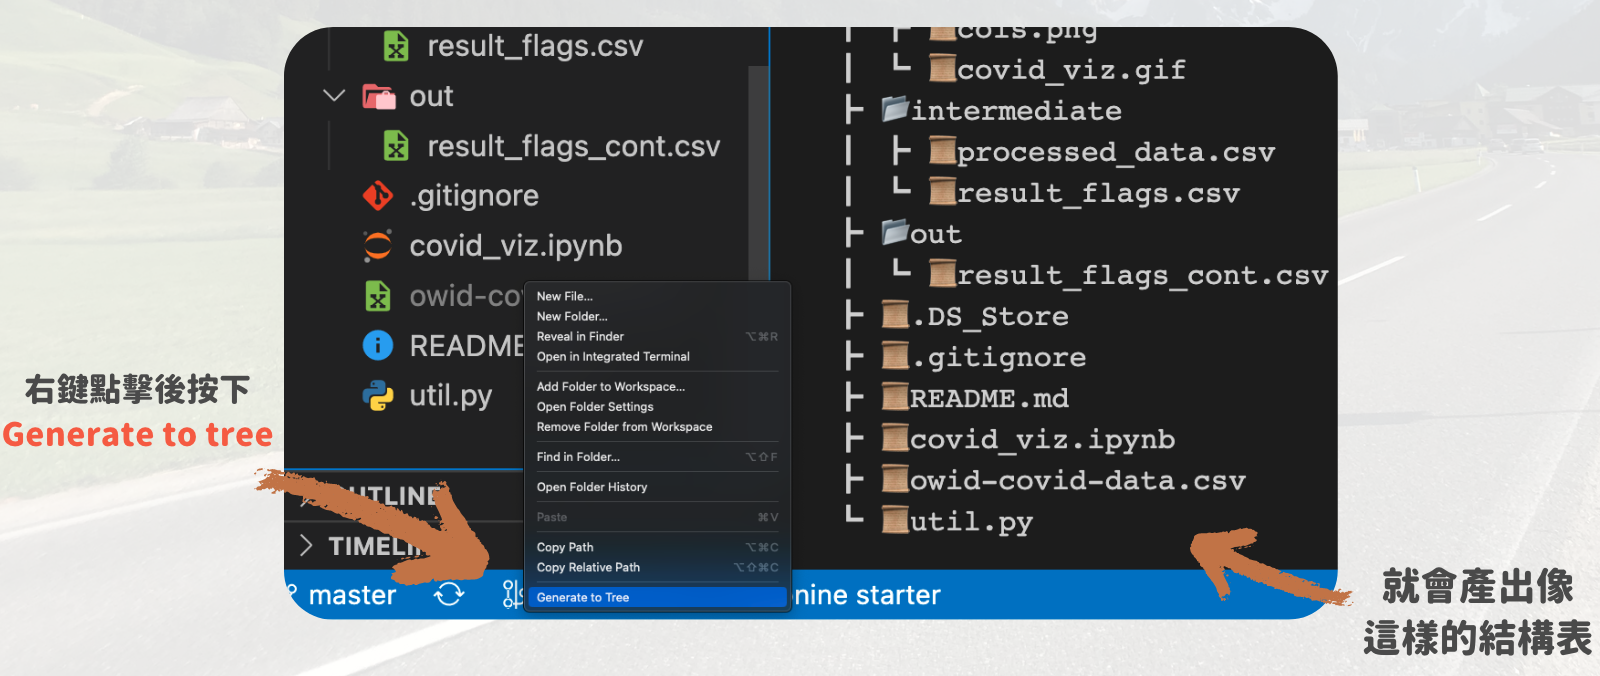Click the explorer vertical scrollbar
This screenshot has height=676, width=1600.
tap(758, 170)
